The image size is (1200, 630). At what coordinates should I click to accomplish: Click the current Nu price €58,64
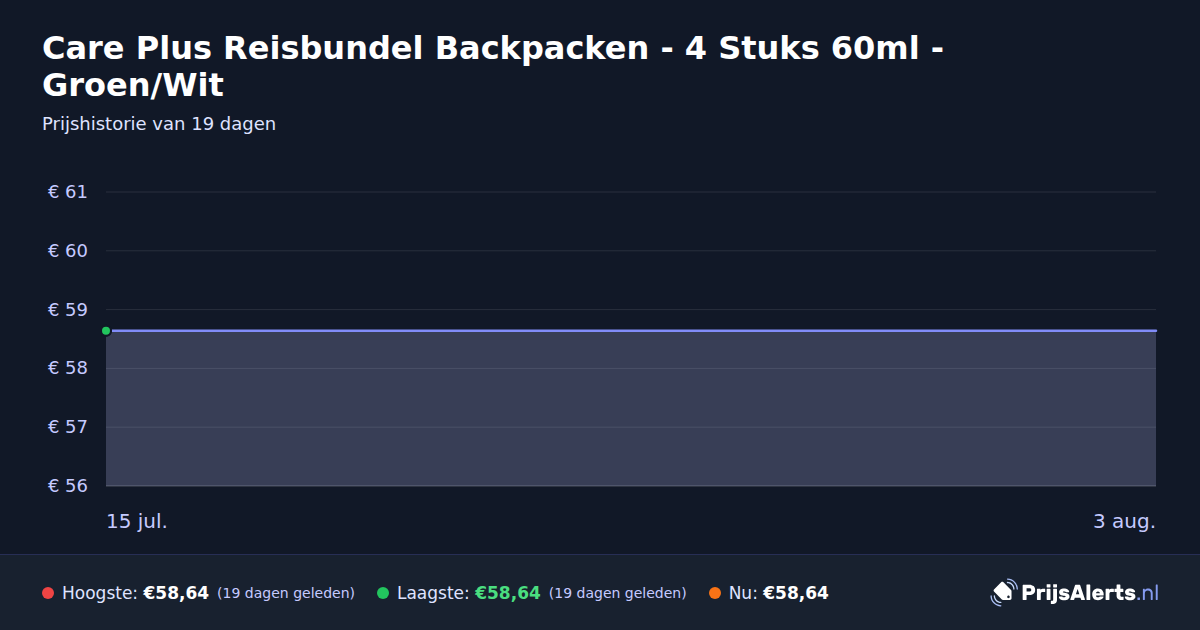pyautogui.click(x=796, y=593)
